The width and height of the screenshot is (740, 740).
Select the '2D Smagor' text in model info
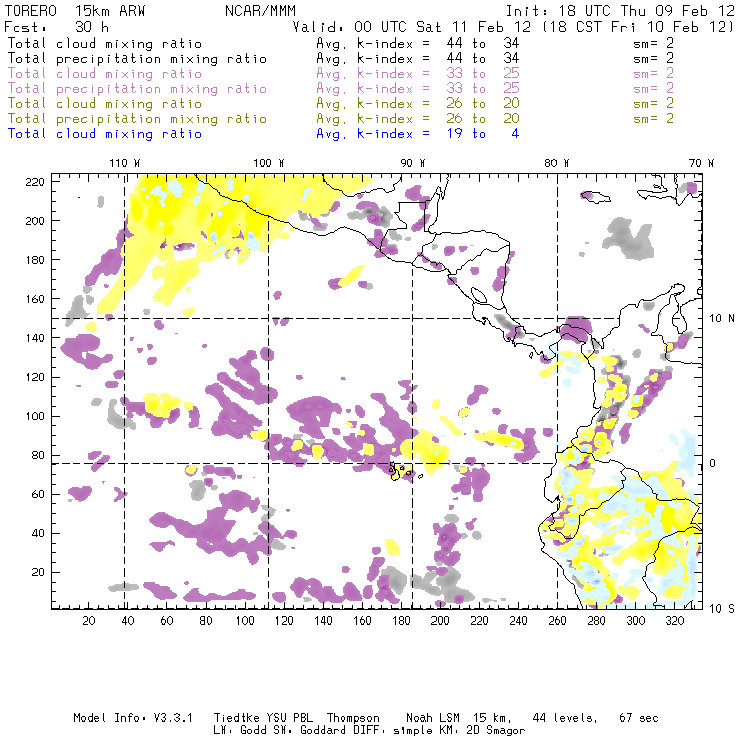[496, 731]
